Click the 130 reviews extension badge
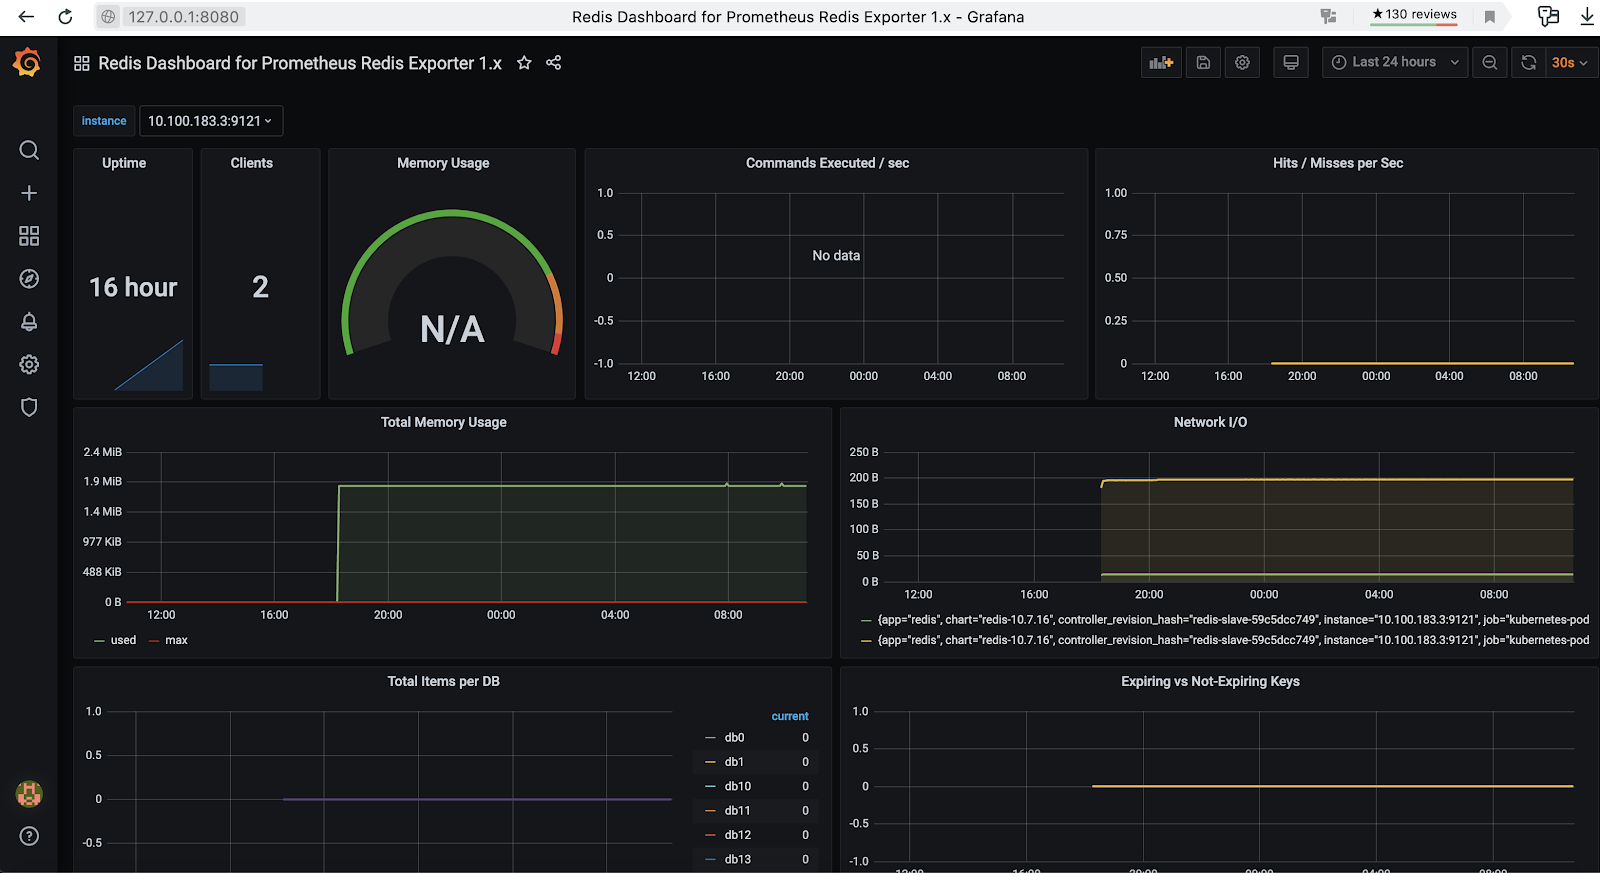The height and width of the screenshot is (873, 1600). [x=1414, y=15]
